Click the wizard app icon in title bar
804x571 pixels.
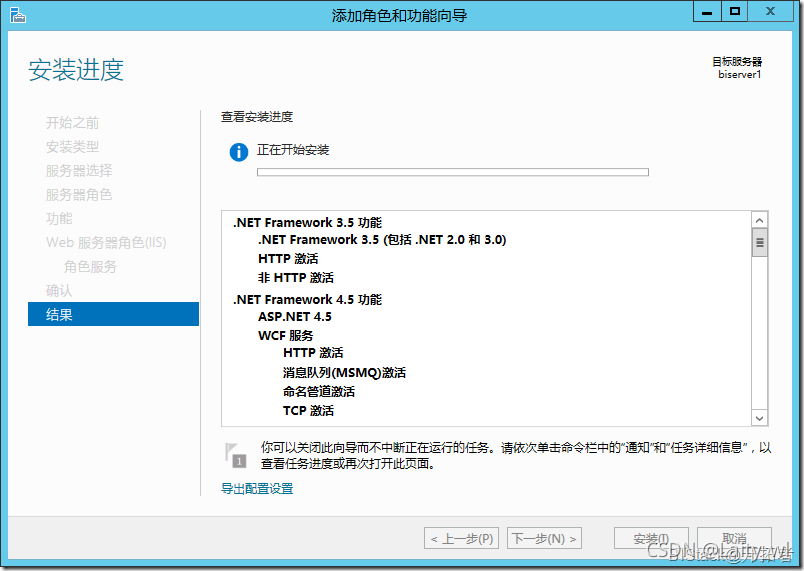coord(17,15)
